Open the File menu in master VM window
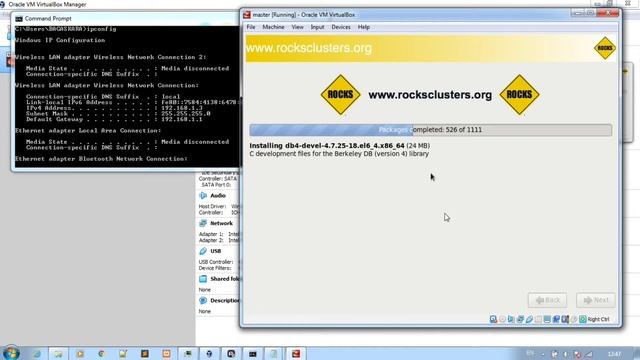This screenshot has width=640, height=360. (x=251, y=27)
